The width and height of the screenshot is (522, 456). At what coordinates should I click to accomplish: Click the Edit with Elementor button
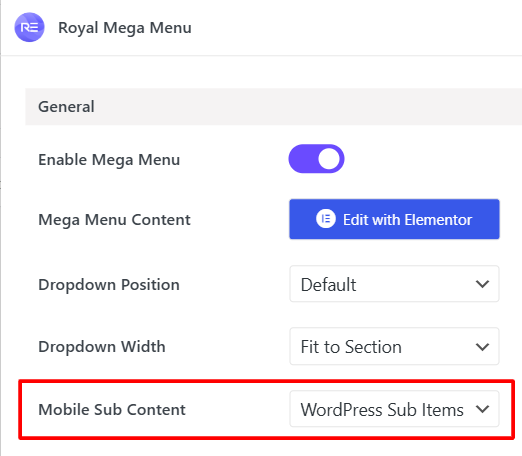tap(394, 219)
